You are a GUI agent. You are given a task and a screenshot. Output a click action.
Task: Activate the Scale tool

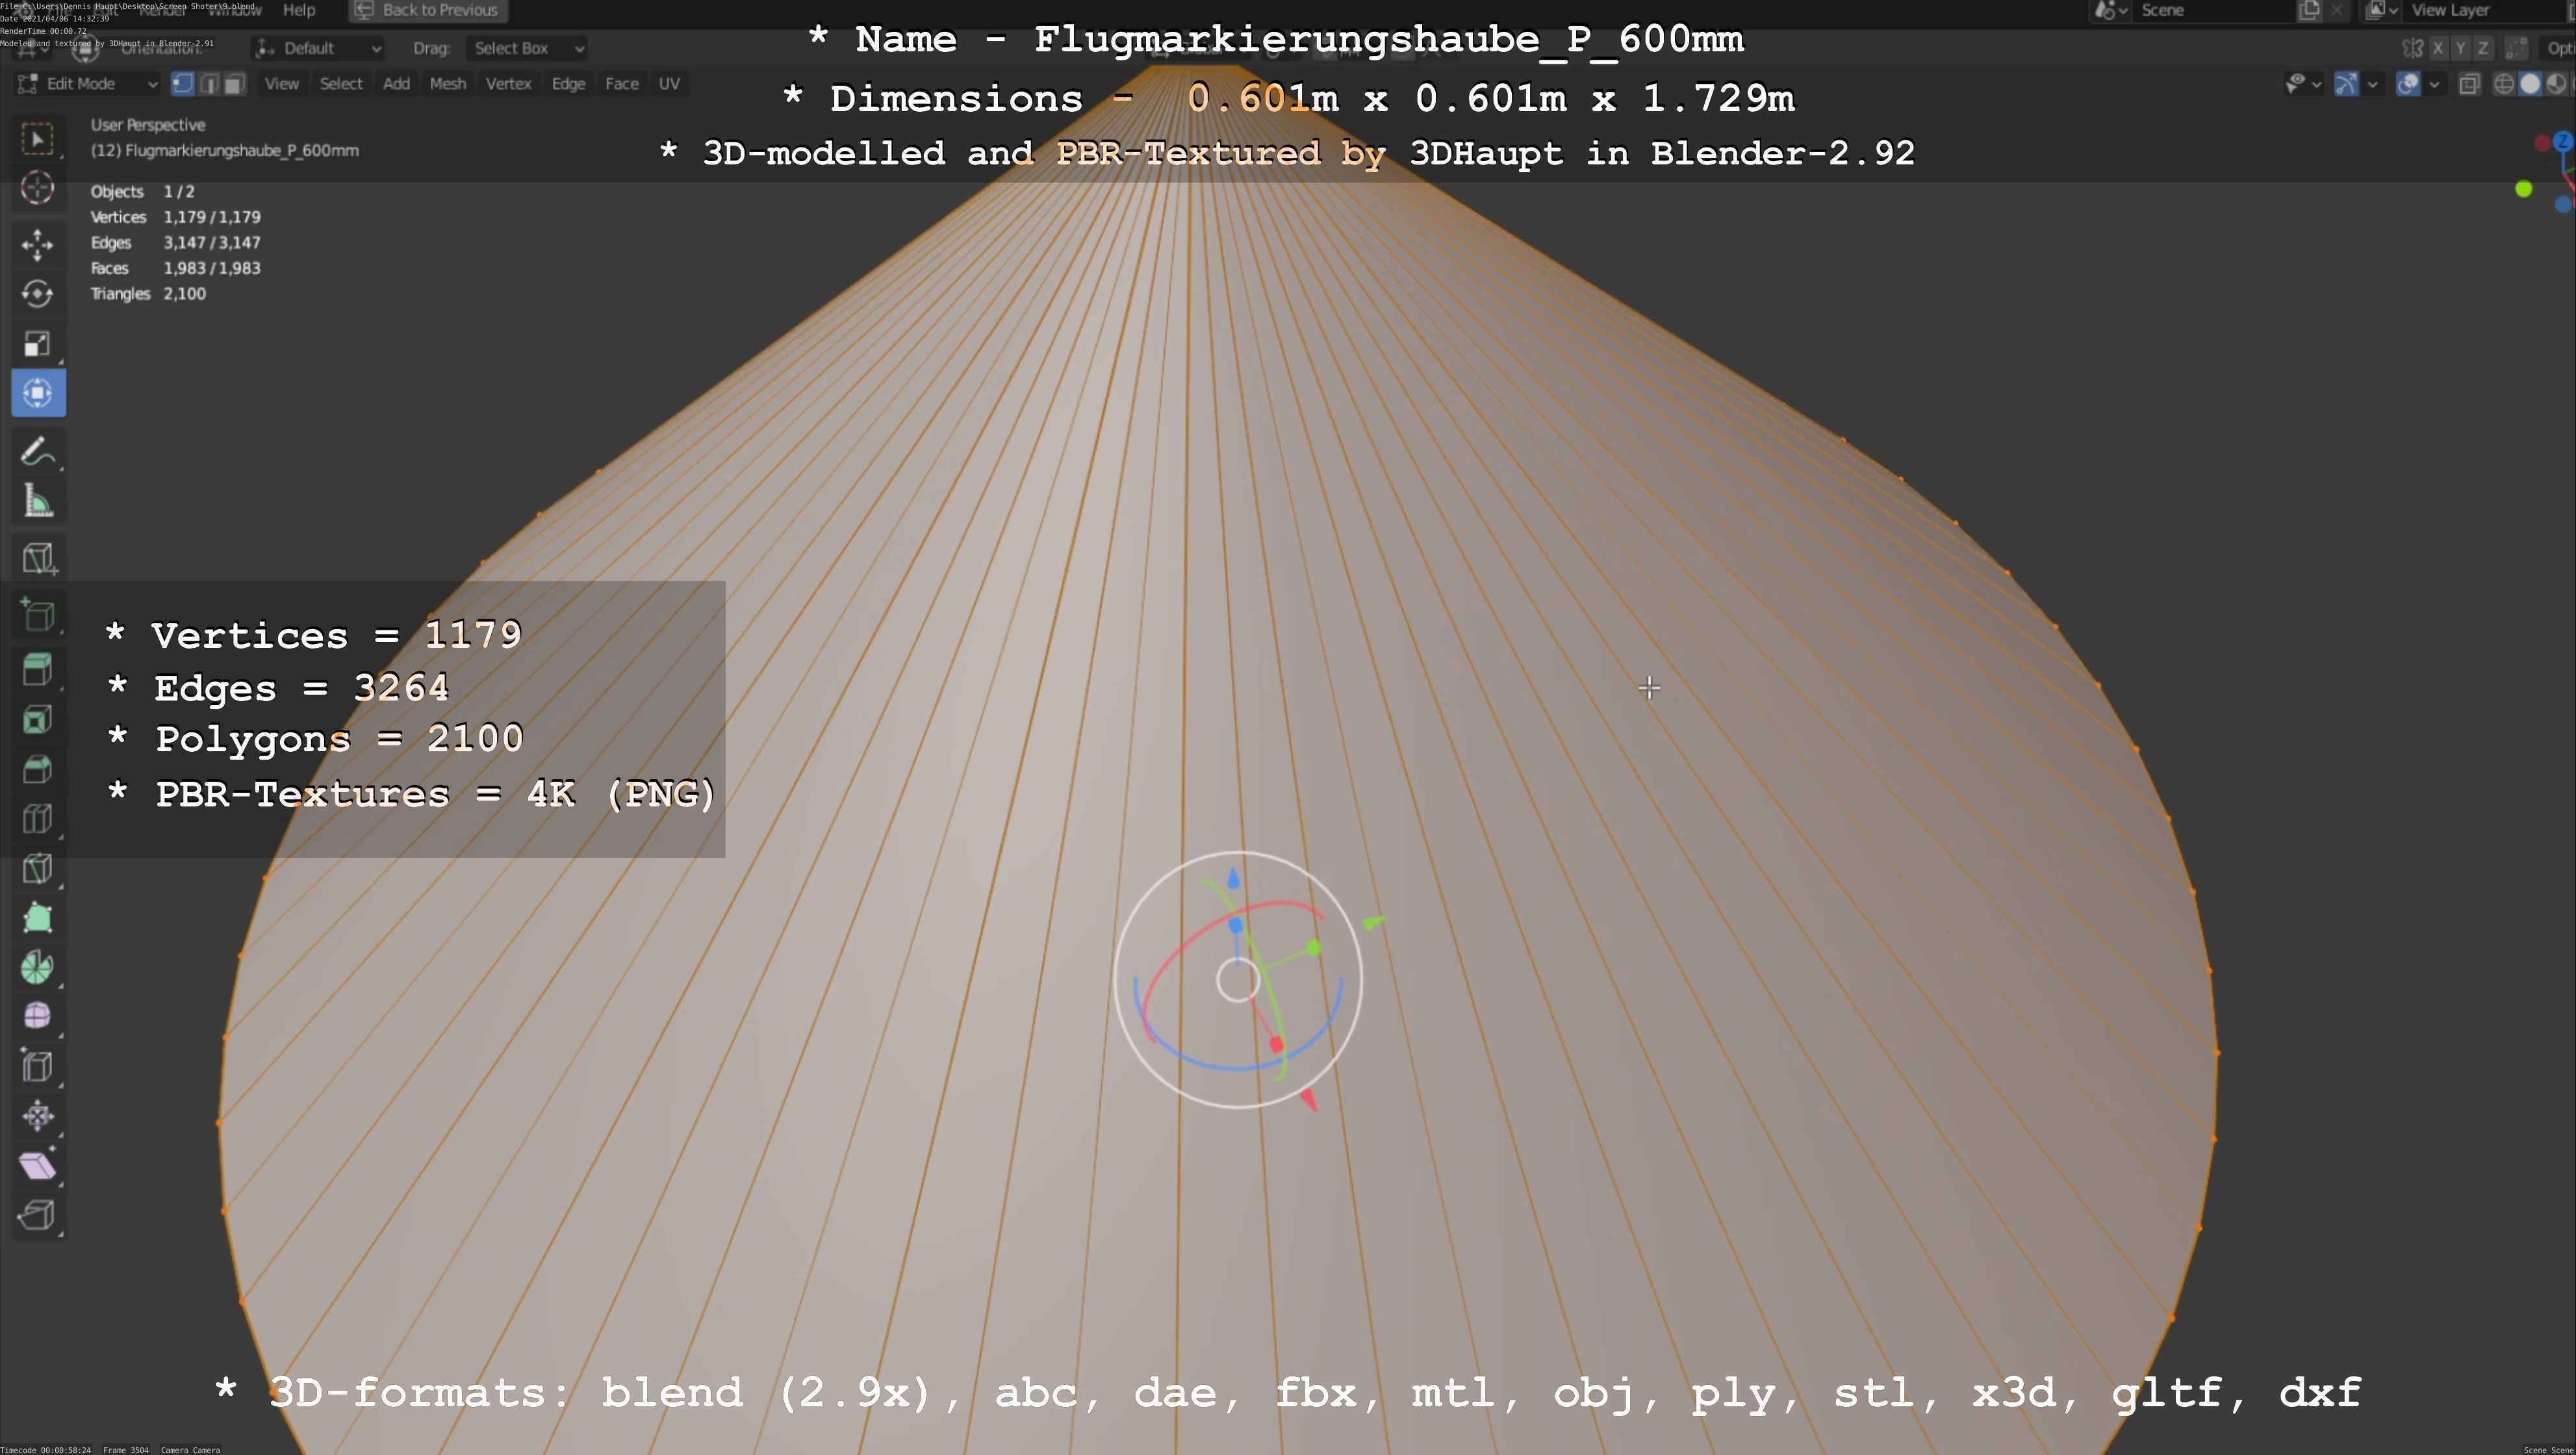point(38,344)
